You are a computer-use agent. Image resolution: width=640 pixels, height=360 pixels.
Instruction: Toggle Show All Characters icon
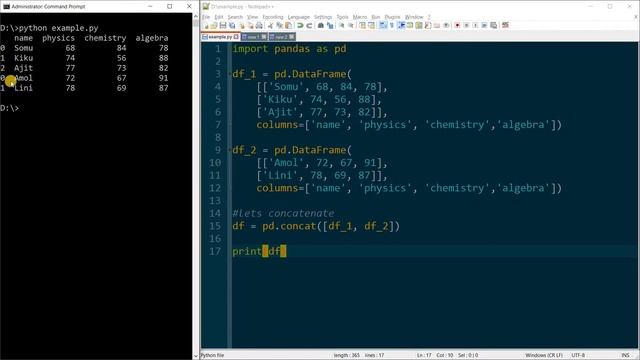(x=391, y=25)
